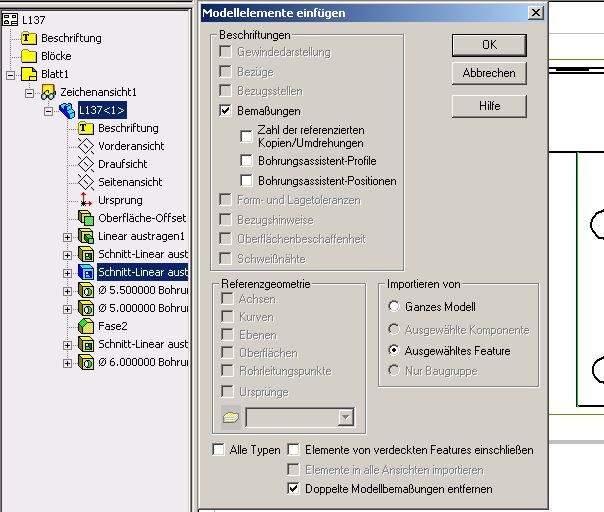Collapse the Blatt1 tree node
Image resolution: width=604 pixels, height=512 pixels.
(x=10, y=75)
